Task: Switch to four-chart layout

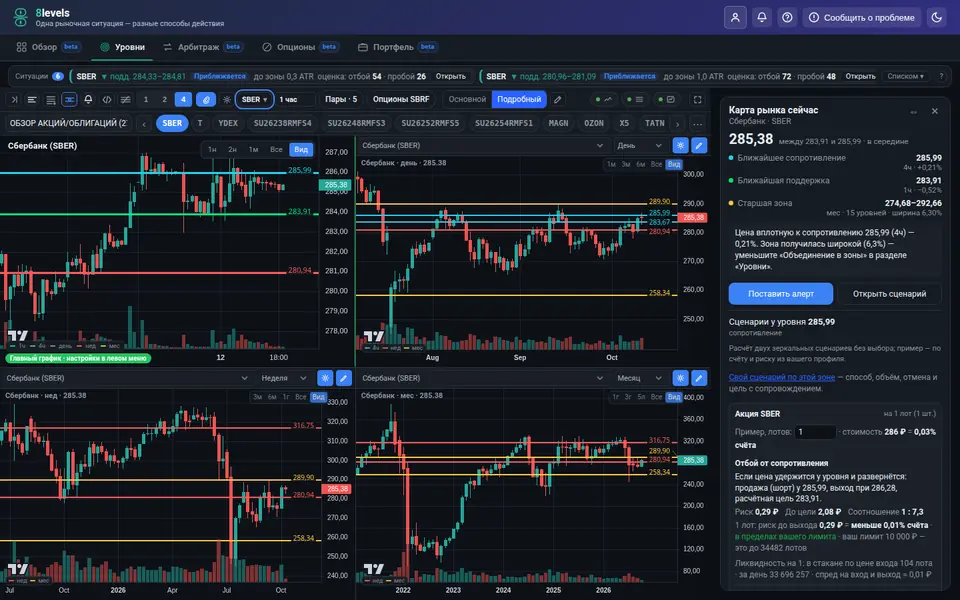Action: pos(183,99)
